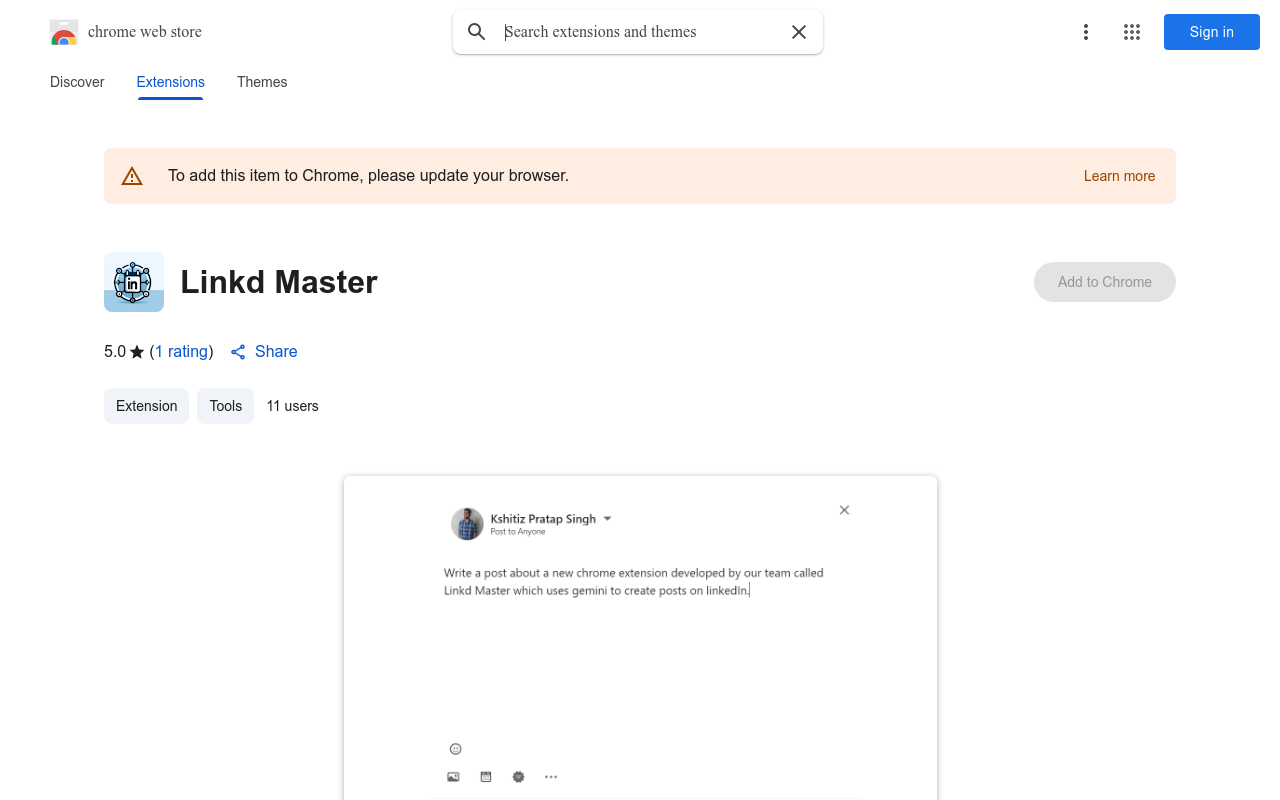Image resolution: width=1280 pixels, height=800 pixels.
Task: Click the search magnifier icon
Action: 477,32
